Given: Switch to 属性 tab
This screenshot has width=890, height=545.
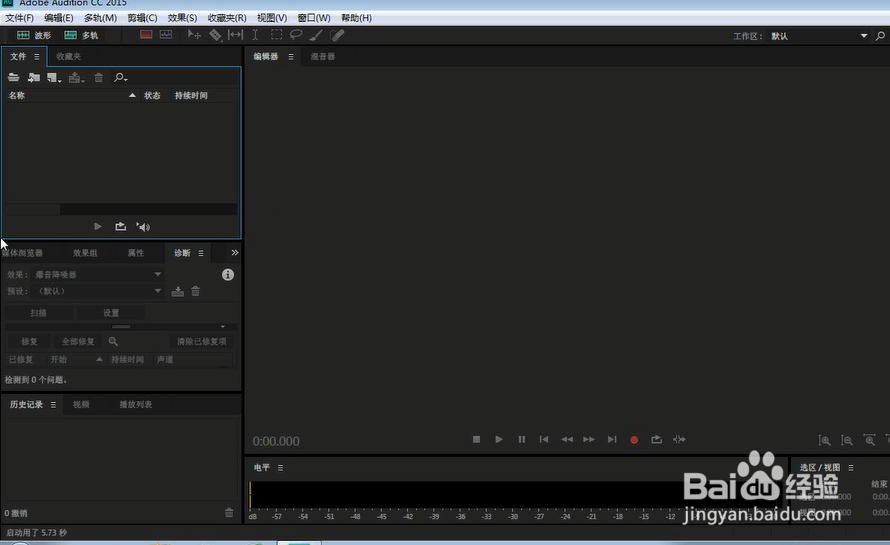Looking at the screenshot, I should (x=136, y=253).
